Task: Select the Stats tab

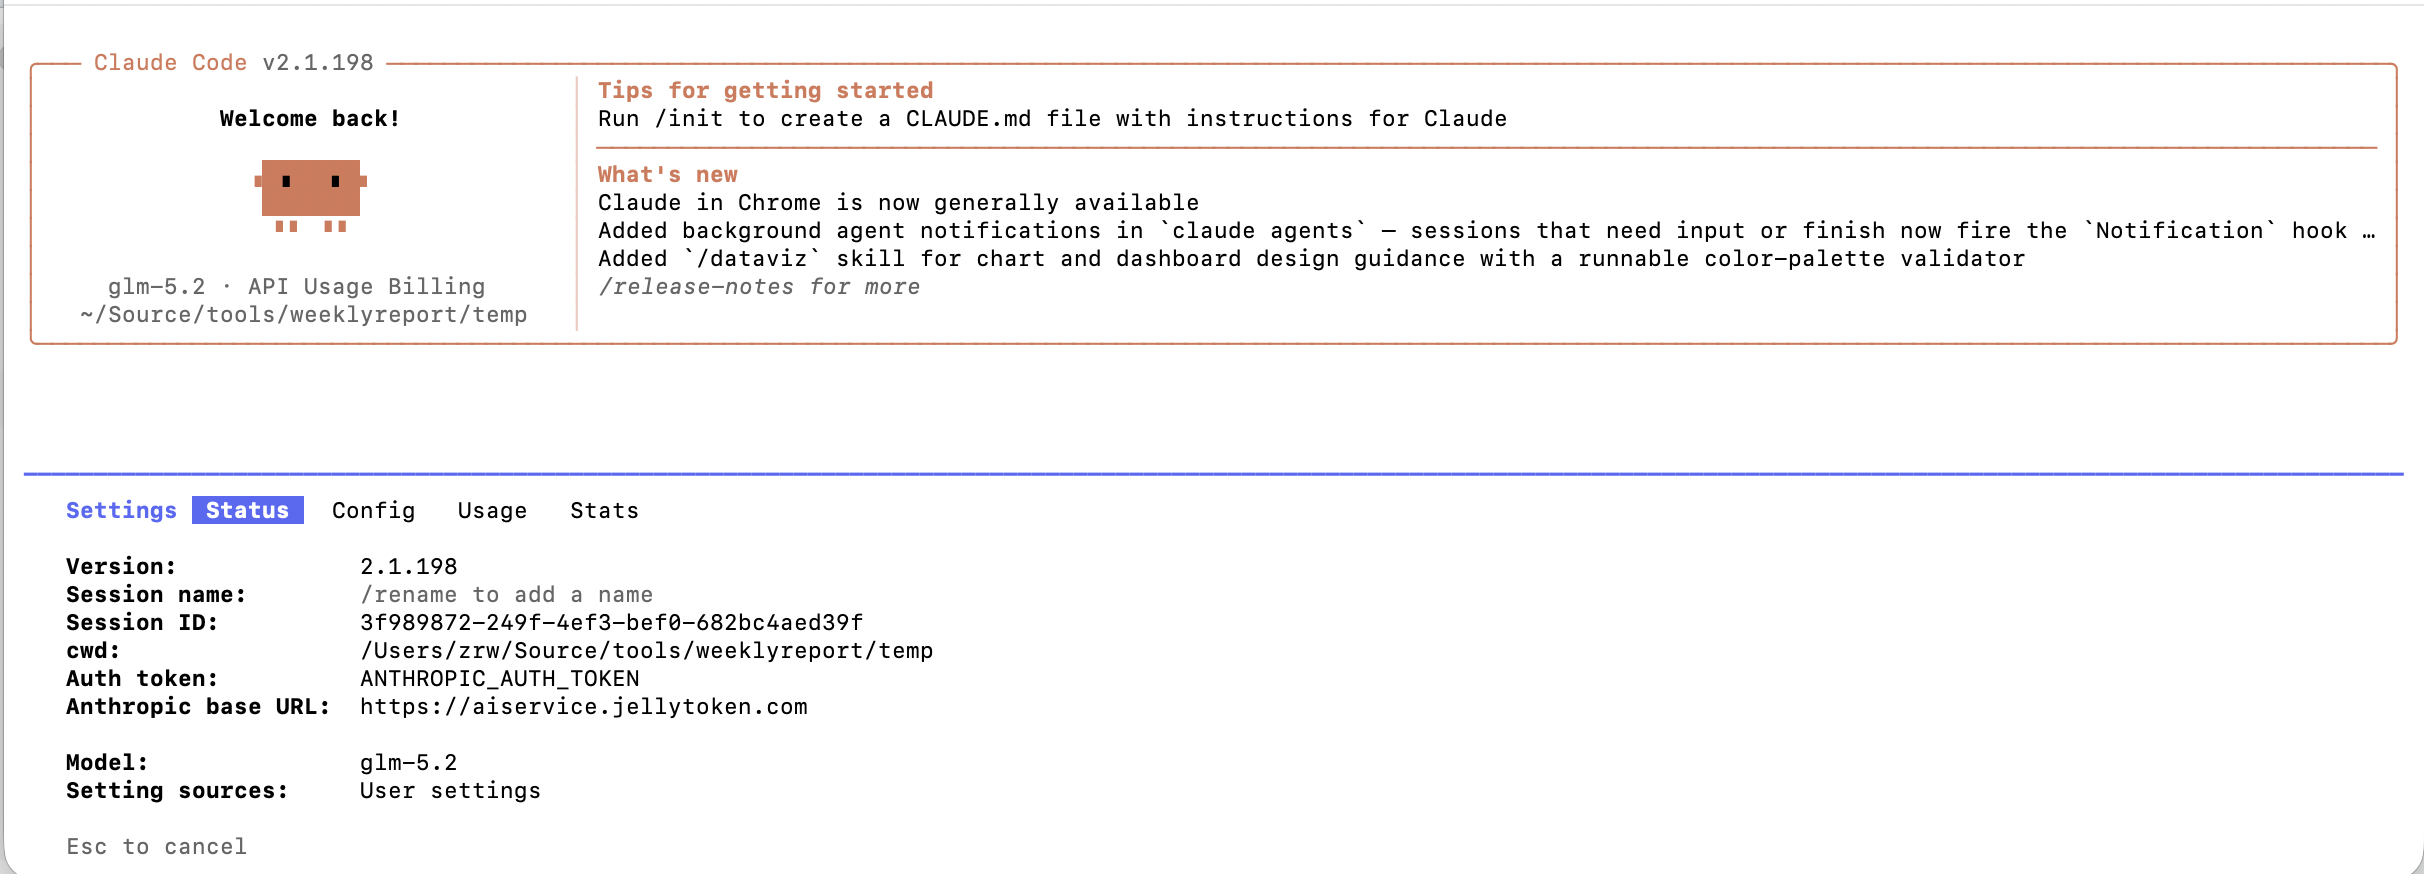Action: click(604, 510)
